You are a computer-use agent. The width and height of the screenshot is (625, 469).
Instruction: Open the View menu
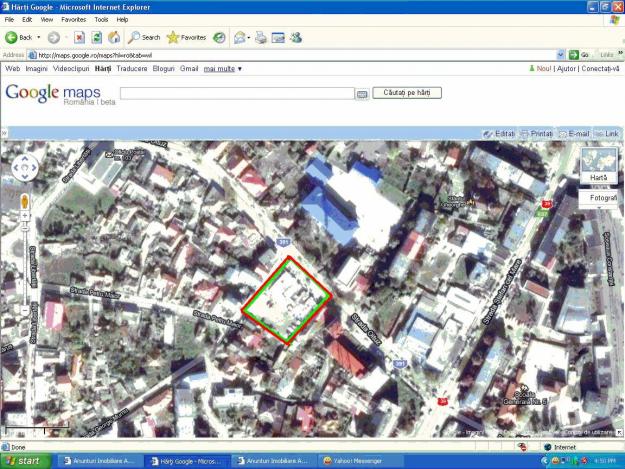click(47, 20)
